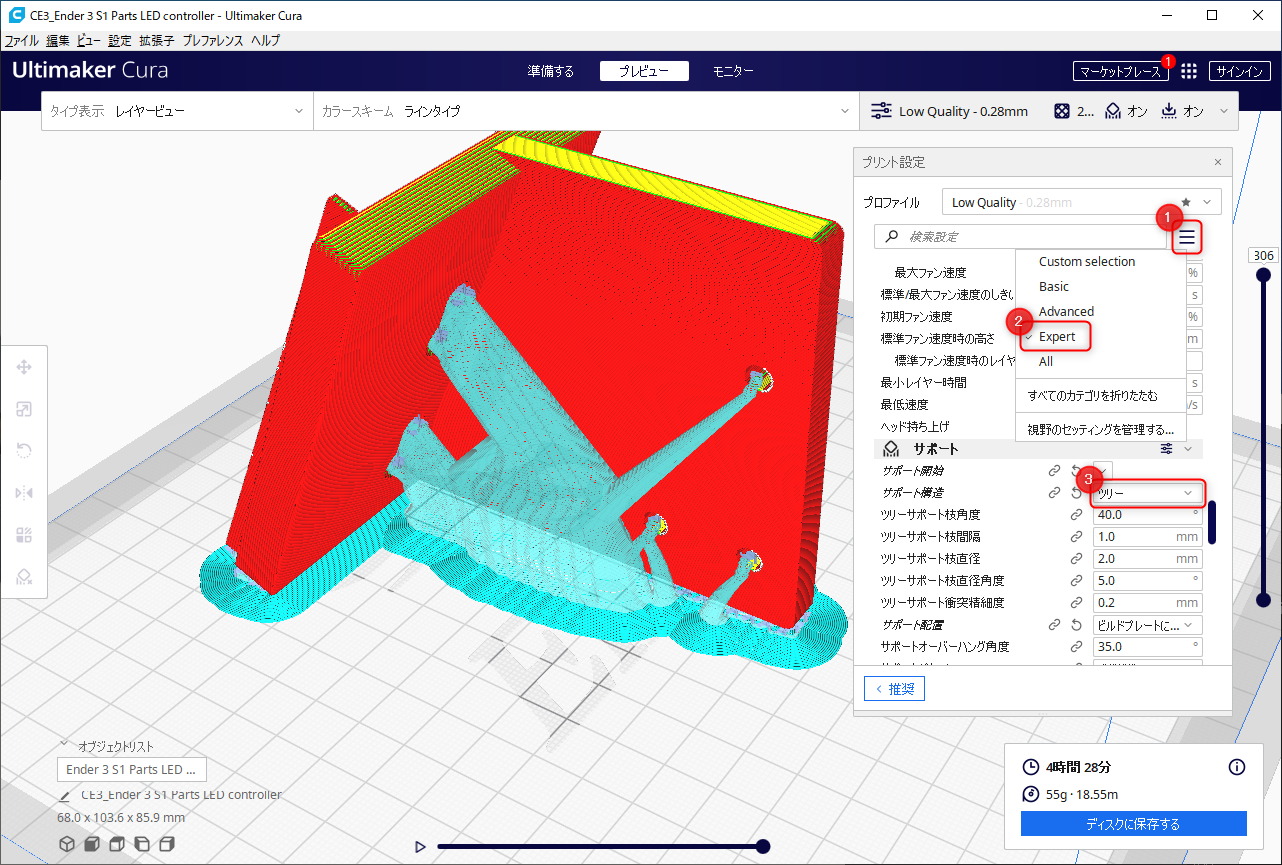The height and width of the screenshot is (865, 1282).
Task: Click the simulation path slider handle
Action: 763,846
